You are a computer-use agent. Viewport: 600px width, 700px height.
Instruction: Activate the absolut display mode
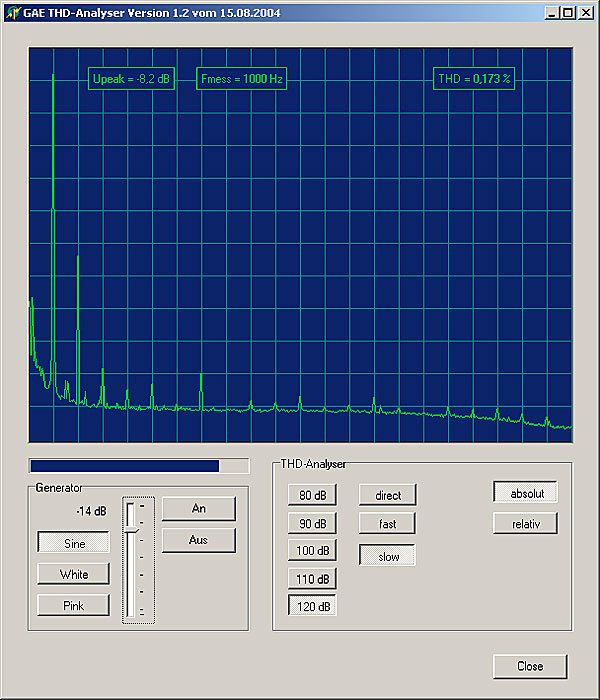pos(525,493)
